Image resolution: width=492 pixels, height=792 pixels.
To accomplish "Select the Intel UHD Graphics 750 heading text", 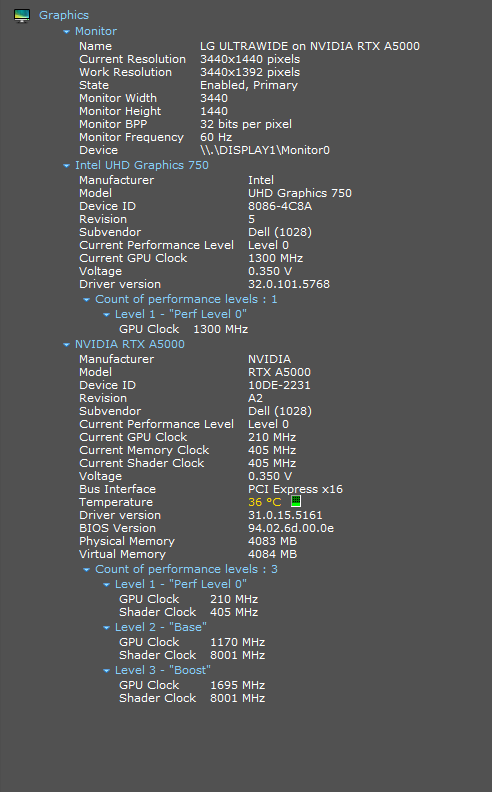I will [x=142, y=165].
